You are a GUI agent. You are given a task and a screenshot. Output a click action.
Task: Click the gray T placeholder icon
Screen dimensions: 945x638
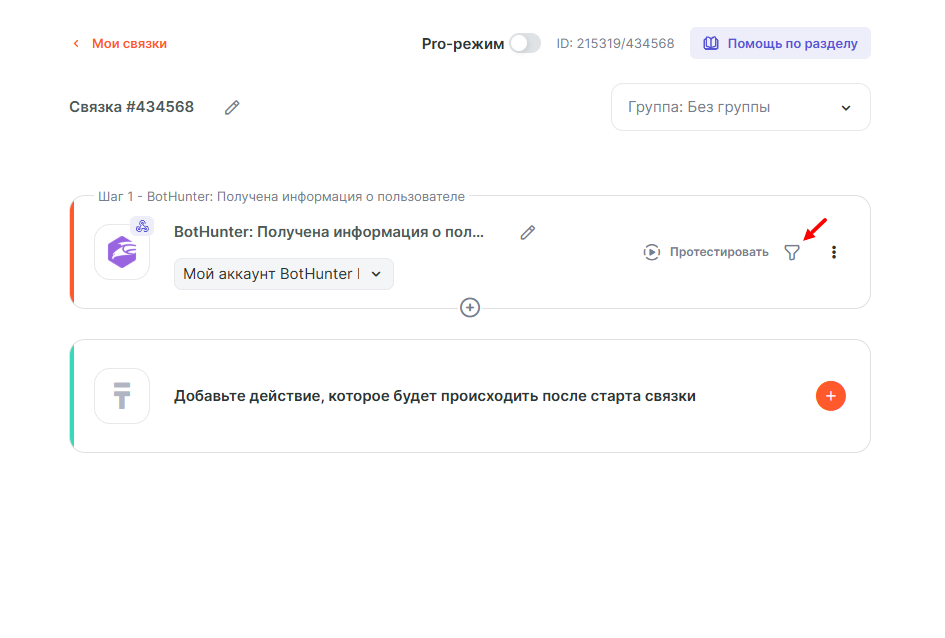(x=122, y=396)
